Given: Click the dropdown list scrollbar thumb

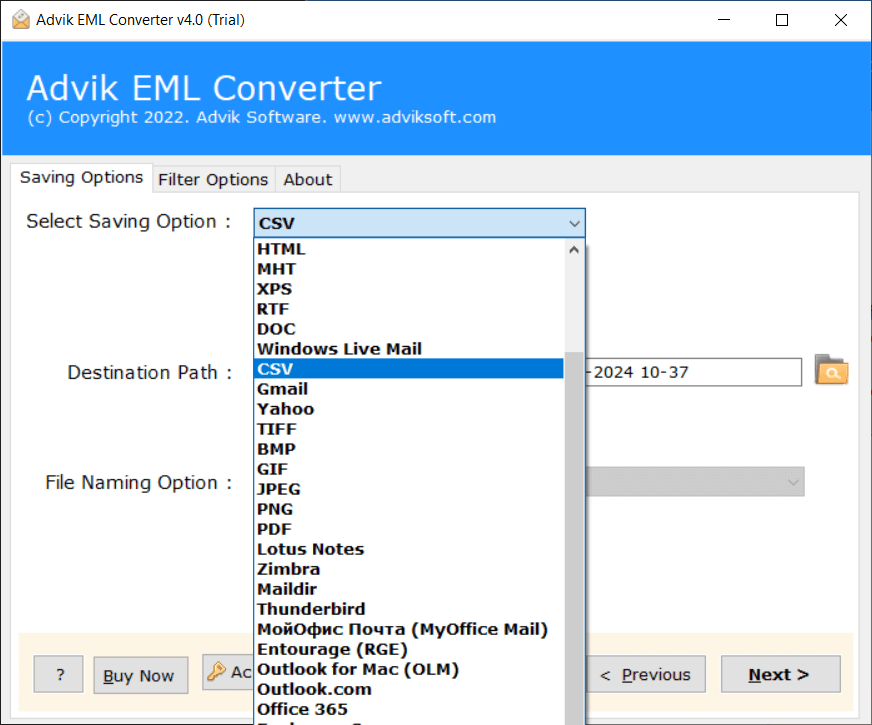Looking at the screenshot, I should click(x=574, y=537).
